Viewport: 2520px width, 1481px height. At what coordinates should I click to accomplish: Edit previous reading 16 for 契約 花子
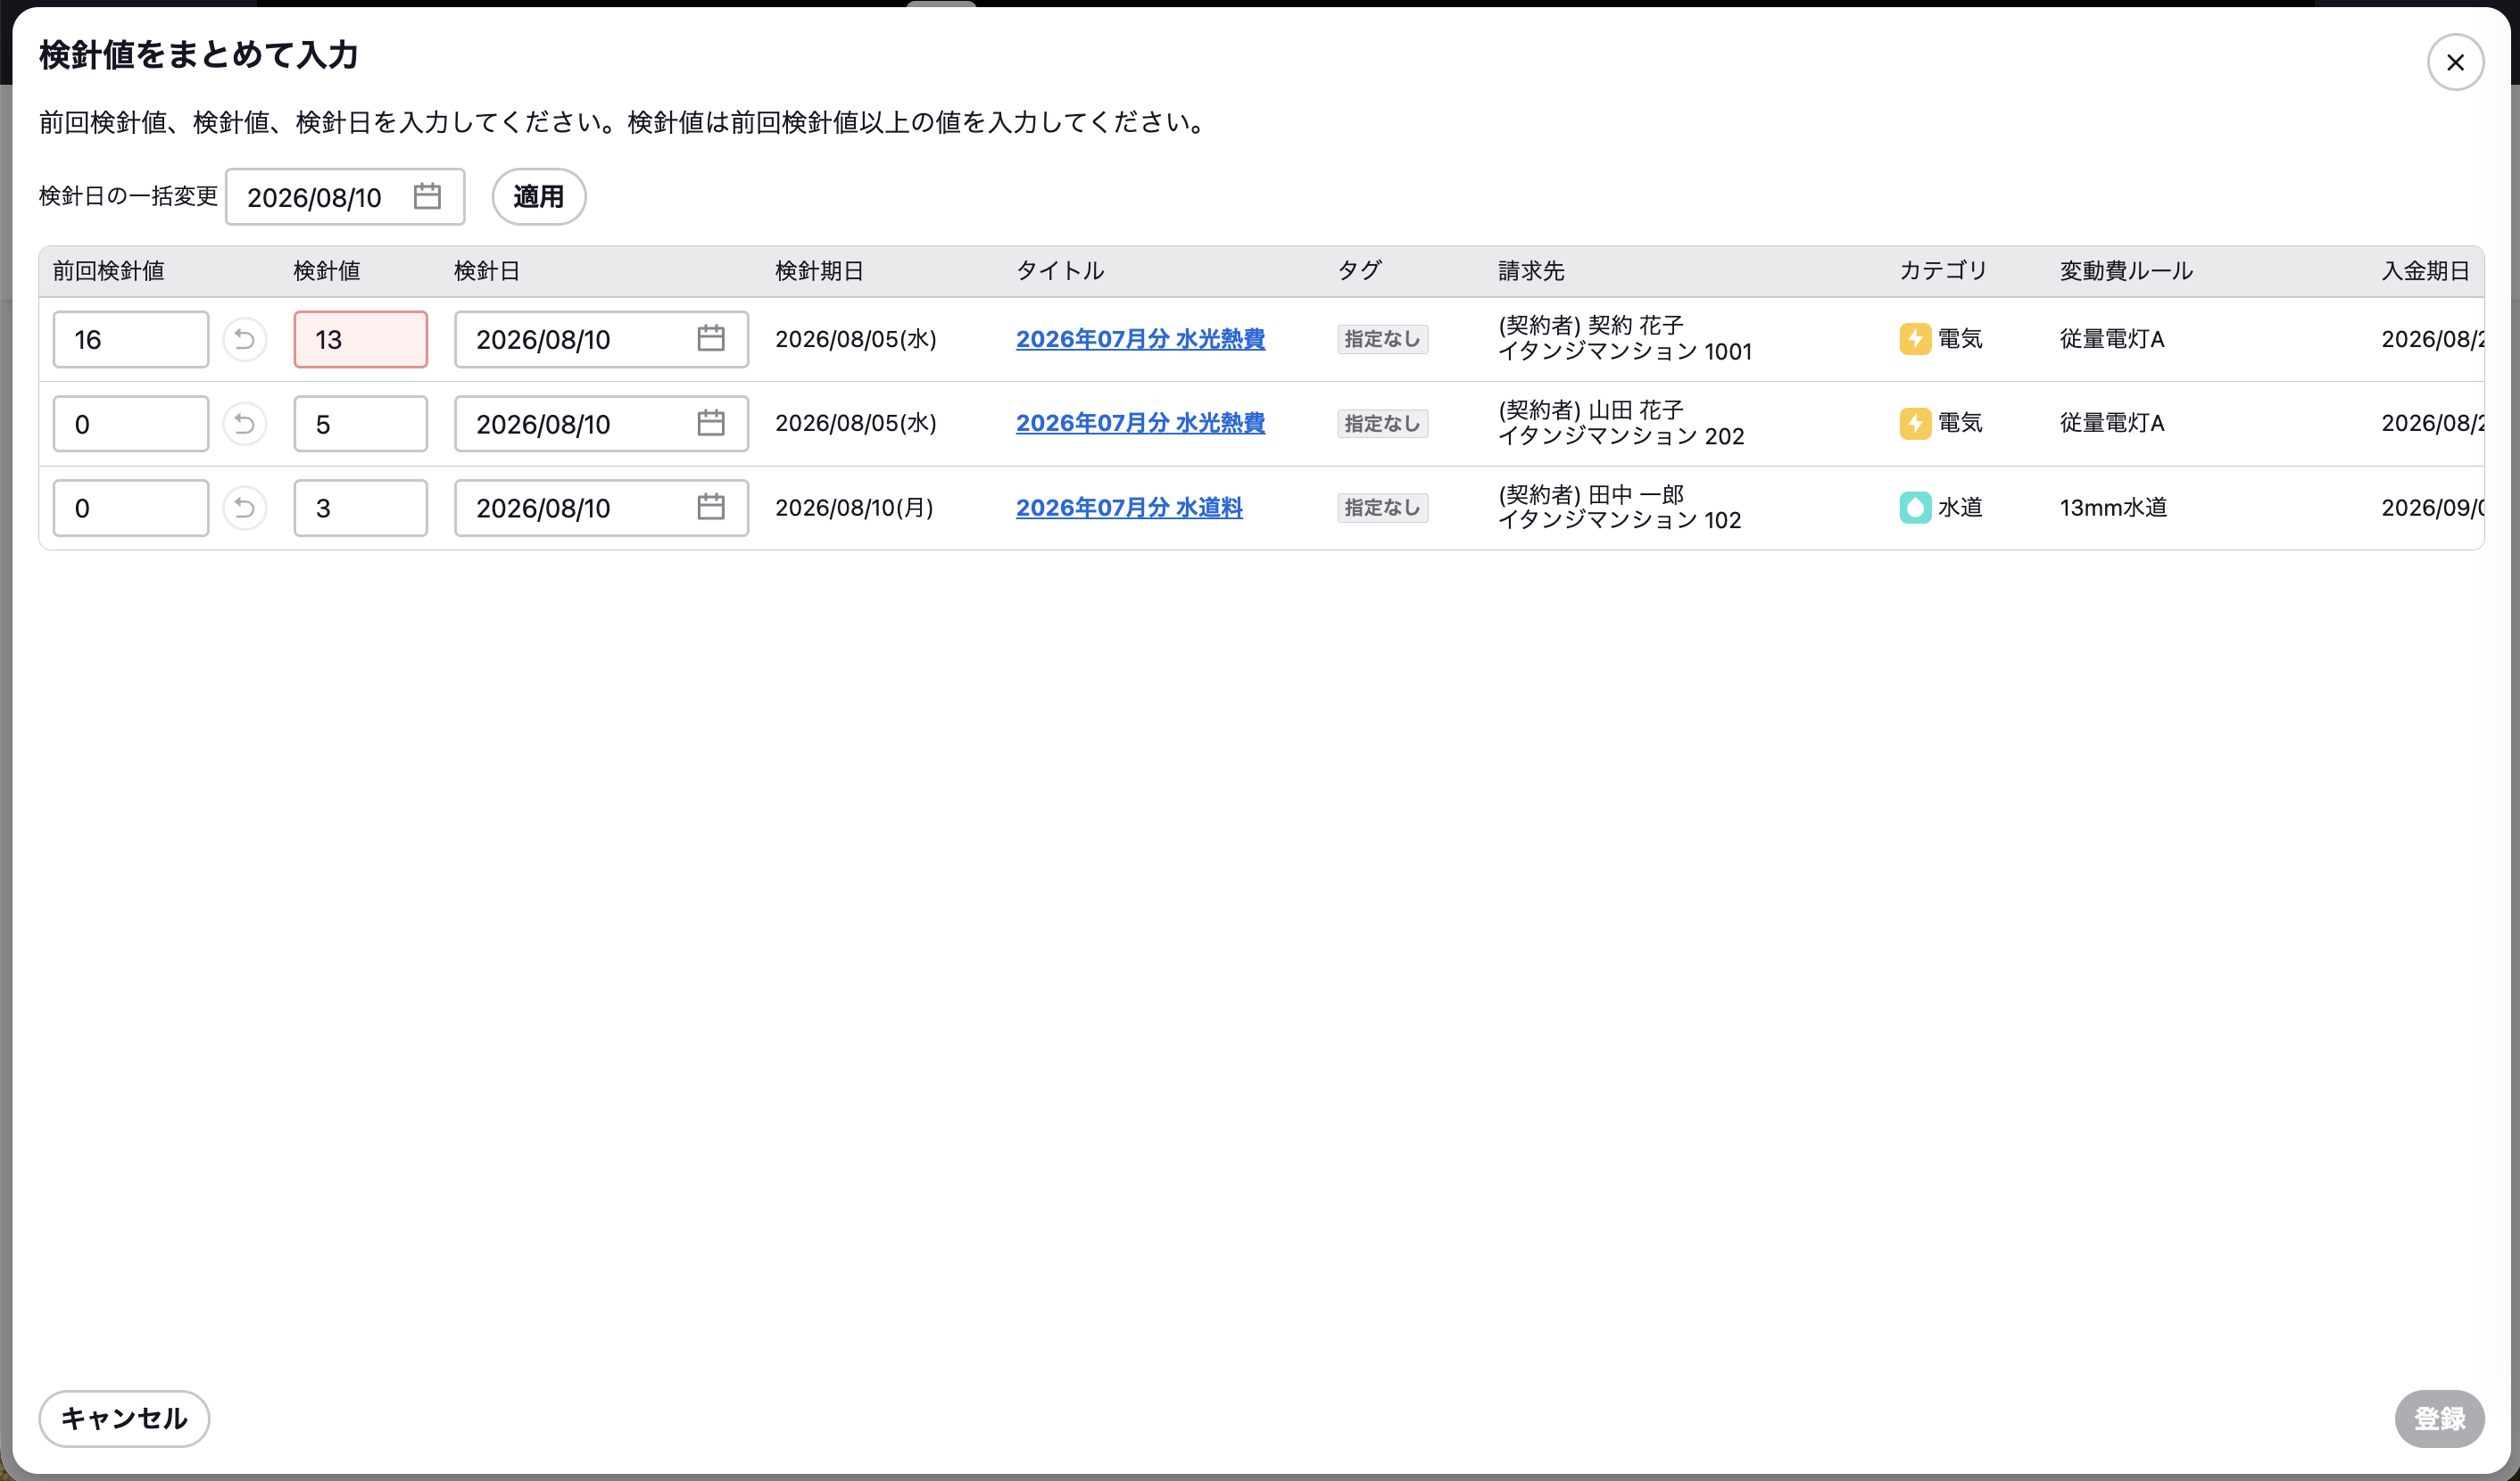[131, 339]
